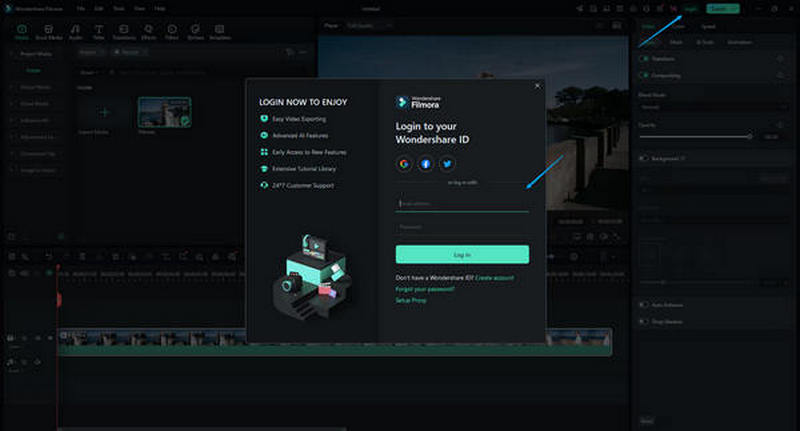Expand the Import dropdown in media panel

(x=91, y=52)
